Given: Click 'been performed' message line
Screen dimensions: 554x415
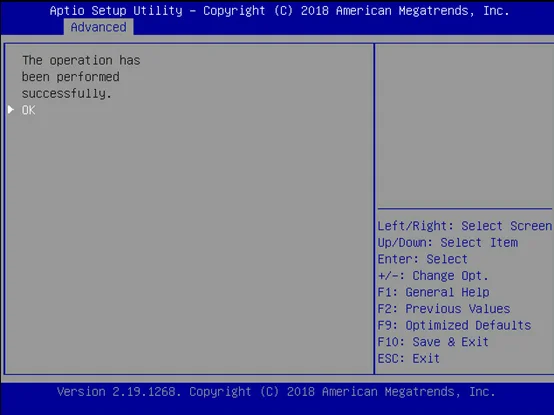Looking at the screenshot, I should point(71,77).
